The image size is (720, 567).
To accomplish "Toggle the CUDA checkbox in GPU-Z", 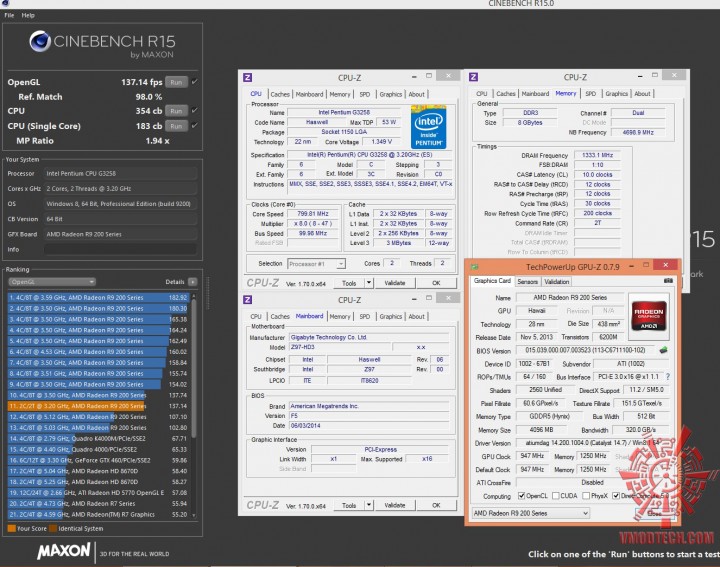I will [x=556, y=496].
